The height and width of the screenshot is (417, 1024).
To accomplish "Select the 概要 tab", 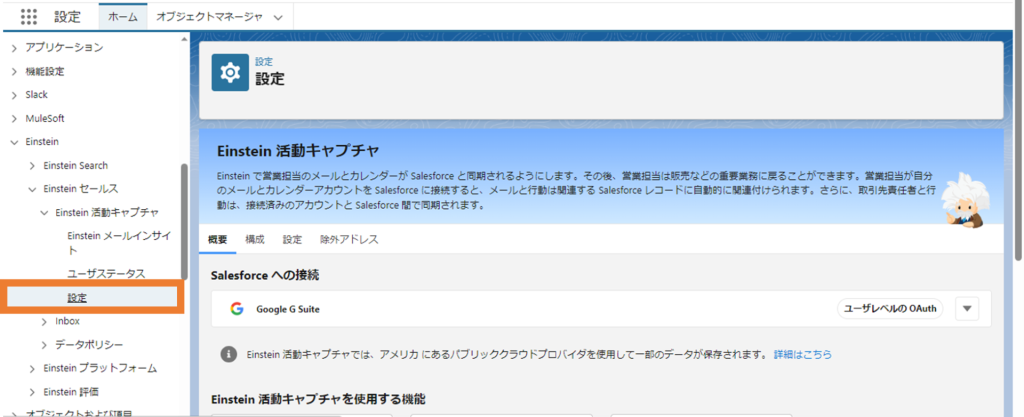I will pyautogui.click(x=217, y=239).
